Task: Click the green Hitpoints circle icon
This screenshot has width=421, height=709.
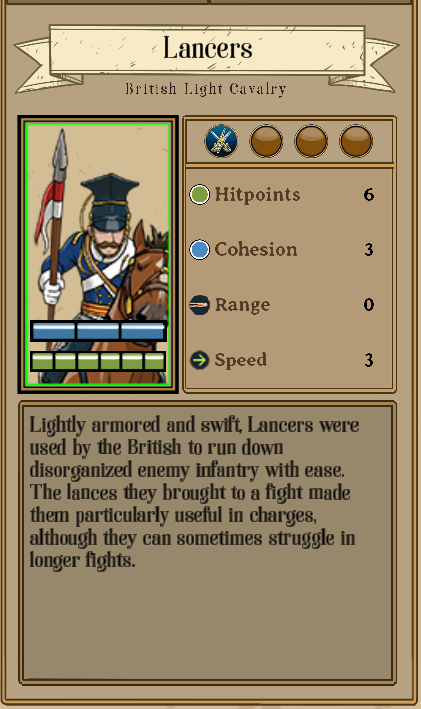Action: [x=199, y=195]
